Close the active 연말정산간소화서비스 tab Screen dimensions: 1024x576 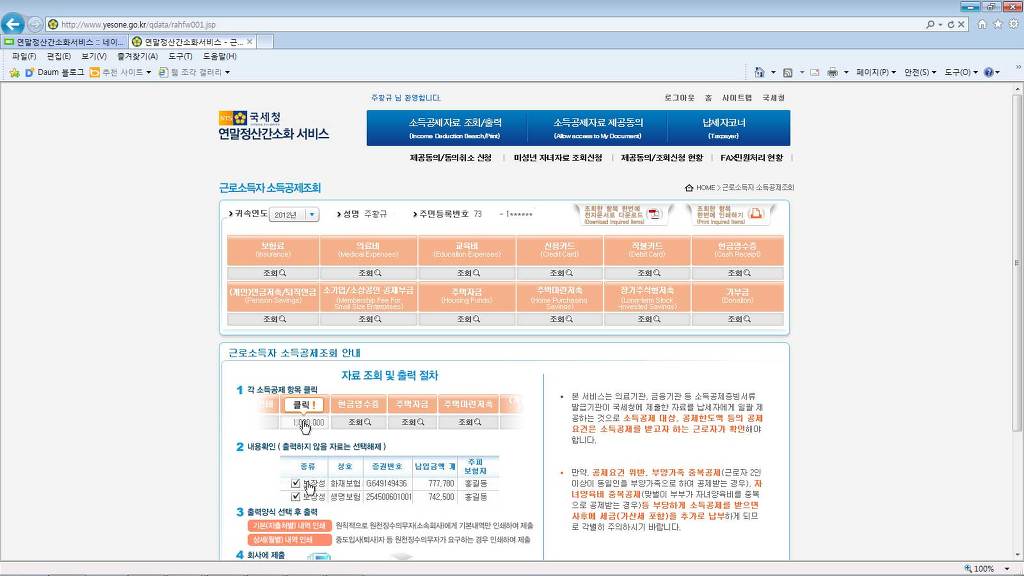point(249,42)
